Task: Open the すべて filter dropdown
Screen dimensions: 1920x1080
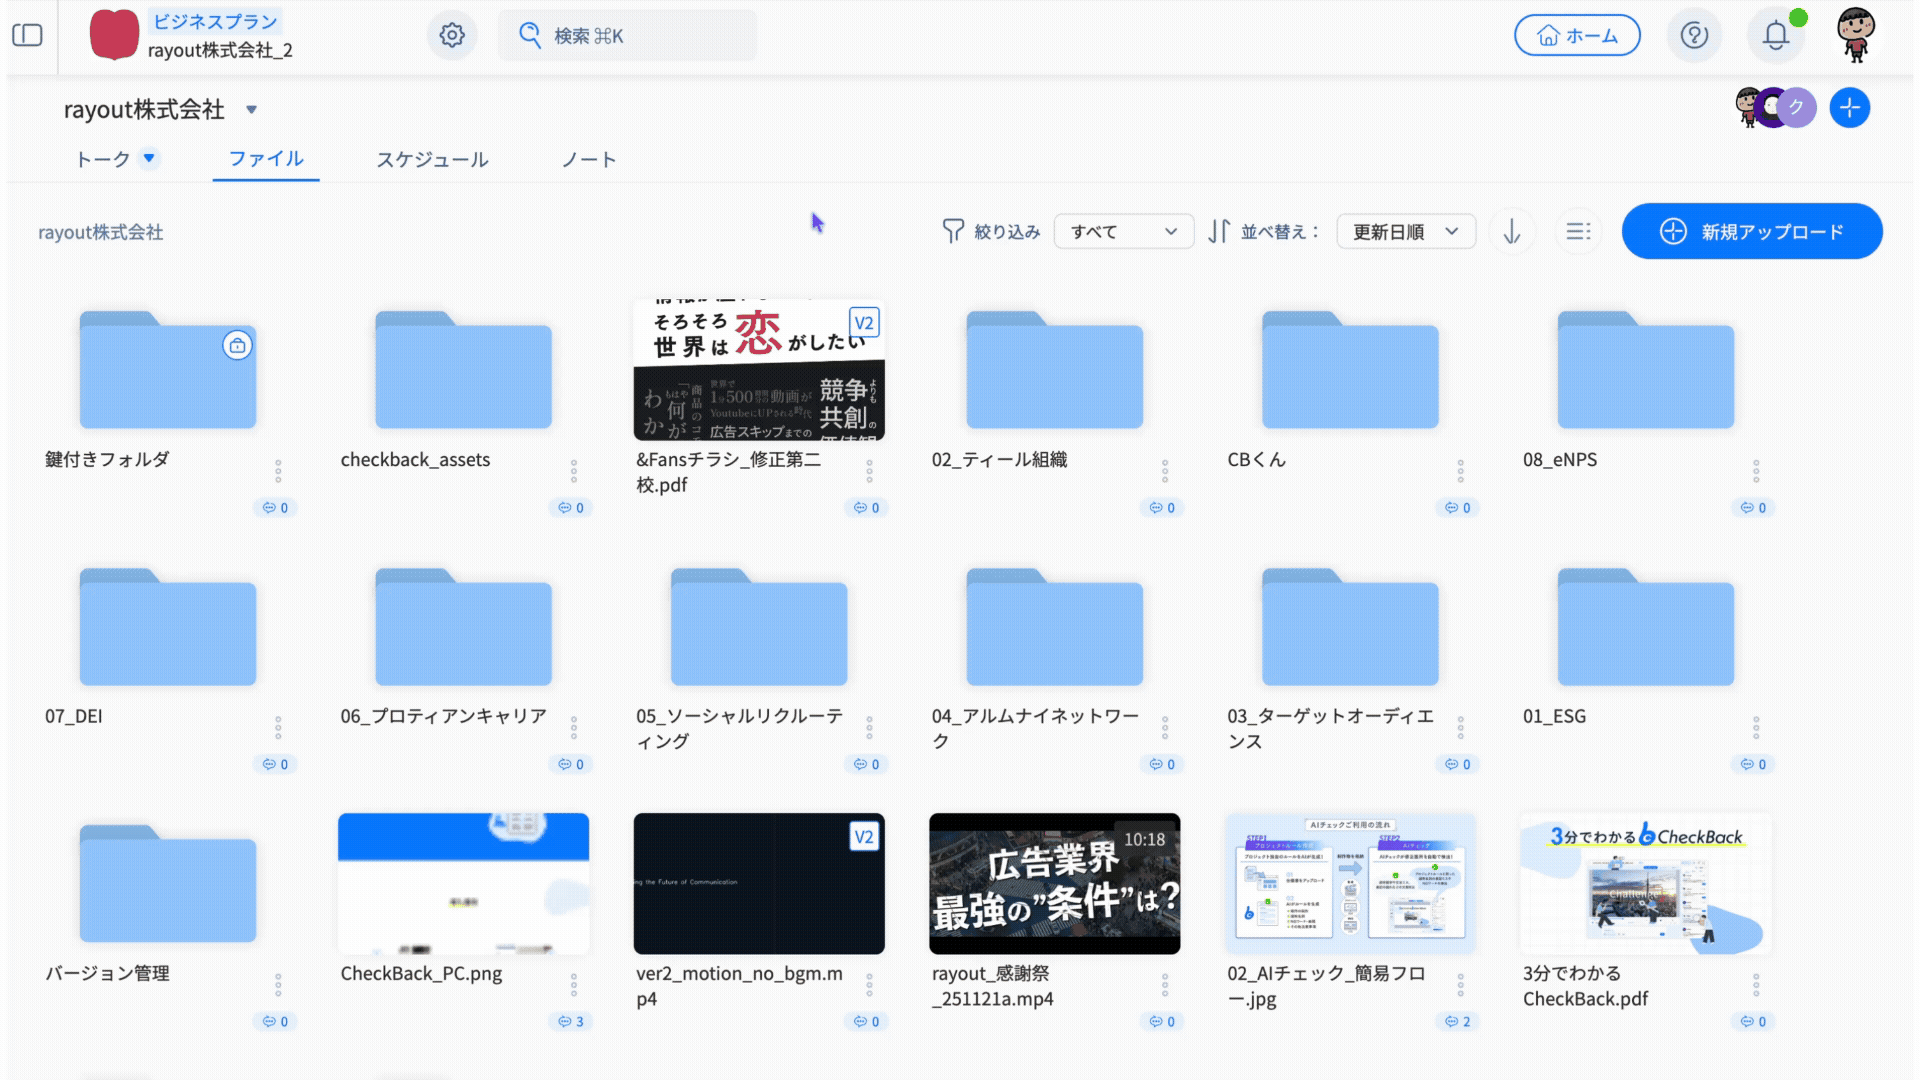Action: click(1123, 232)
